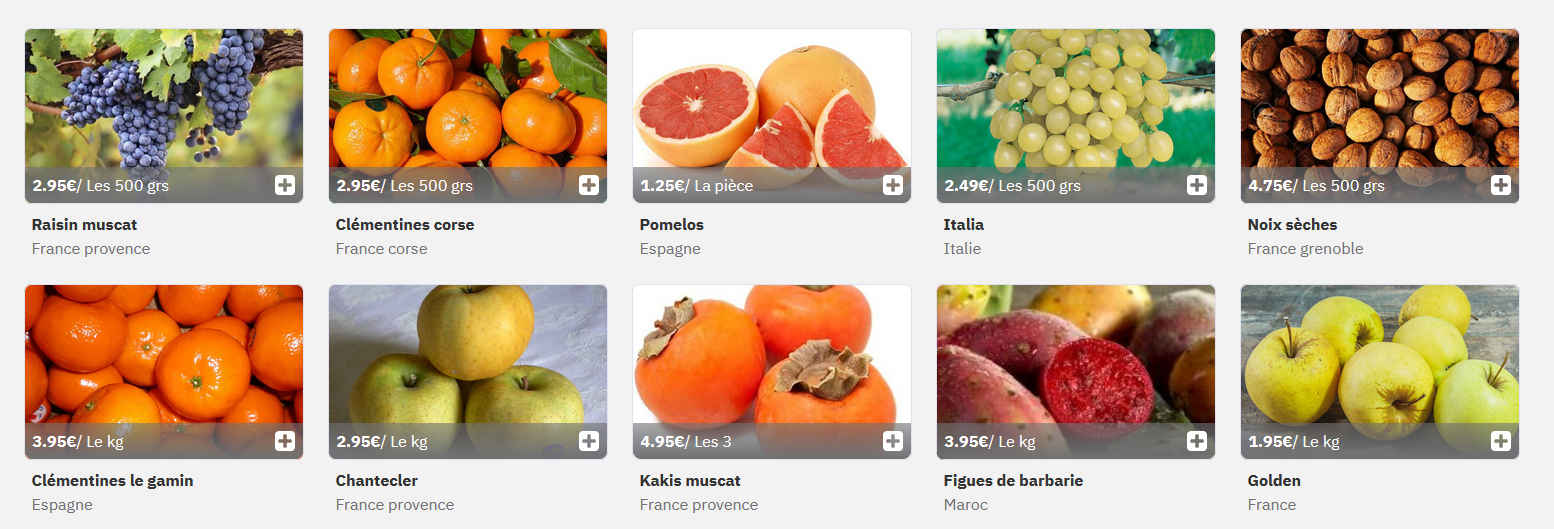This screenshot has height=529, width=1554.
Task: Add Clémentines le gamin via plus icon
Action: click(285, 441)
